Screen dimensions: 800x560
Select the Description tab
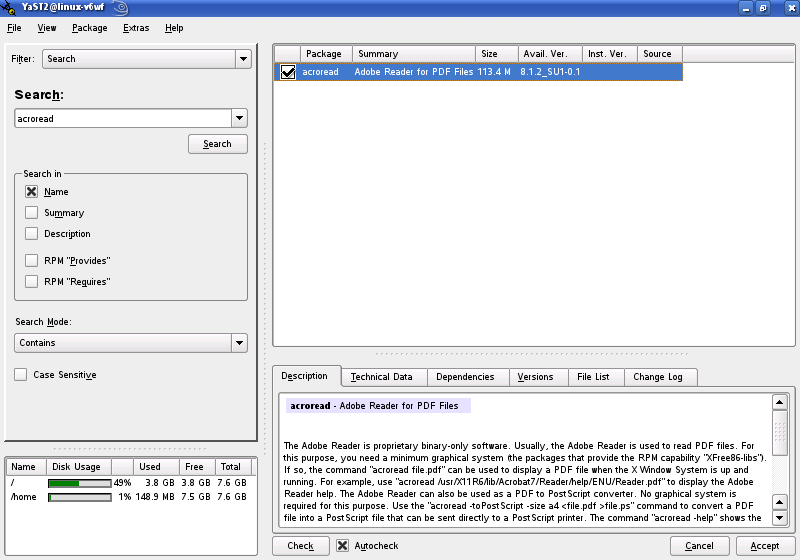click(x=307, y=376)
